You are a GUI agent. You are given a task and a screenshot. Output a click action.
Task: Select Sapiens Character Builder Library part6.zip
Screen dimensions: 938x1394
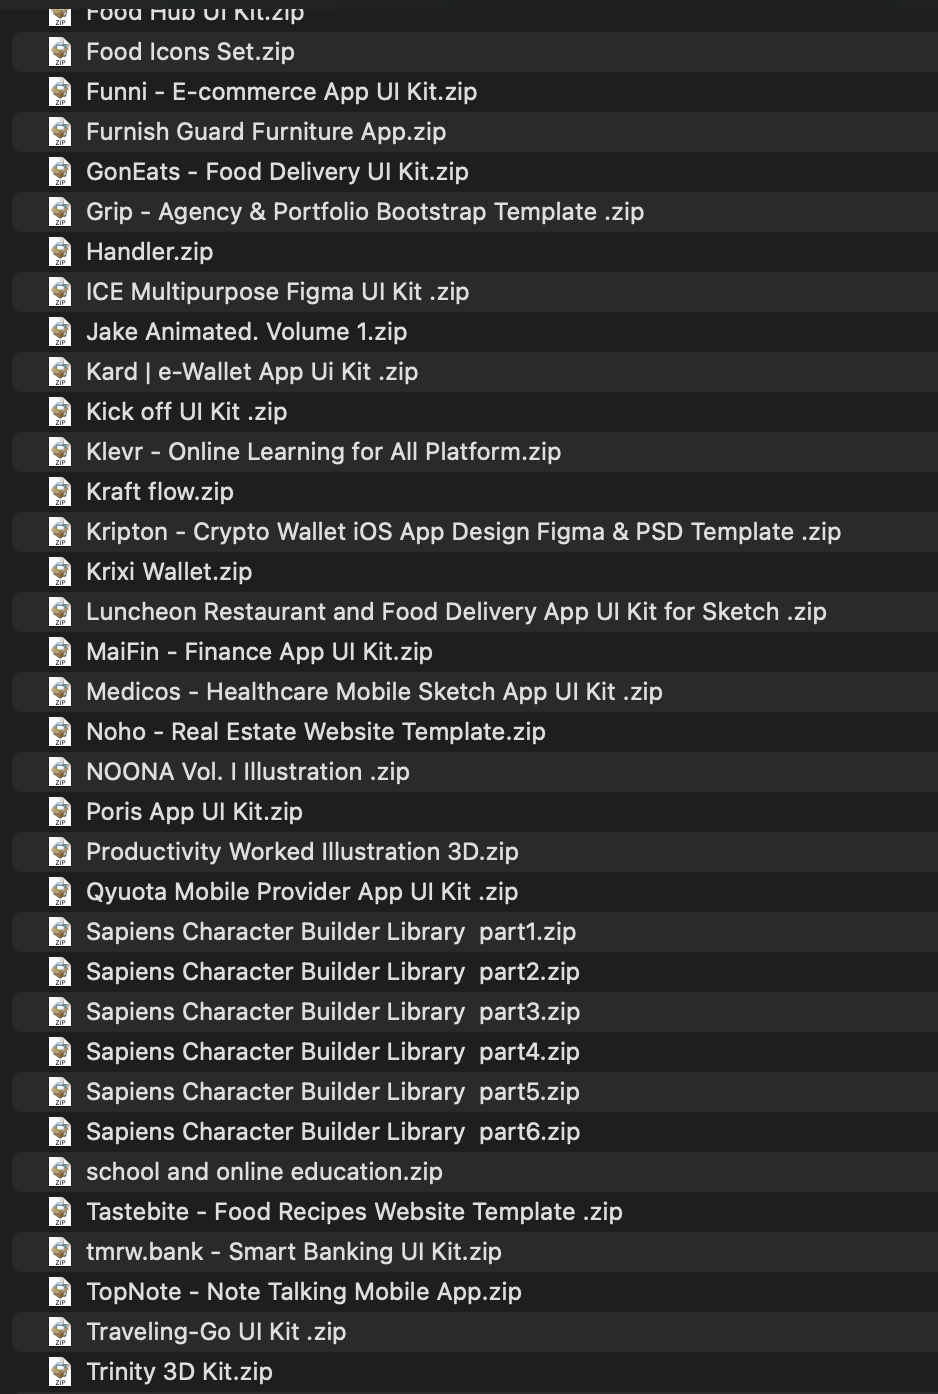point(332,1132)
